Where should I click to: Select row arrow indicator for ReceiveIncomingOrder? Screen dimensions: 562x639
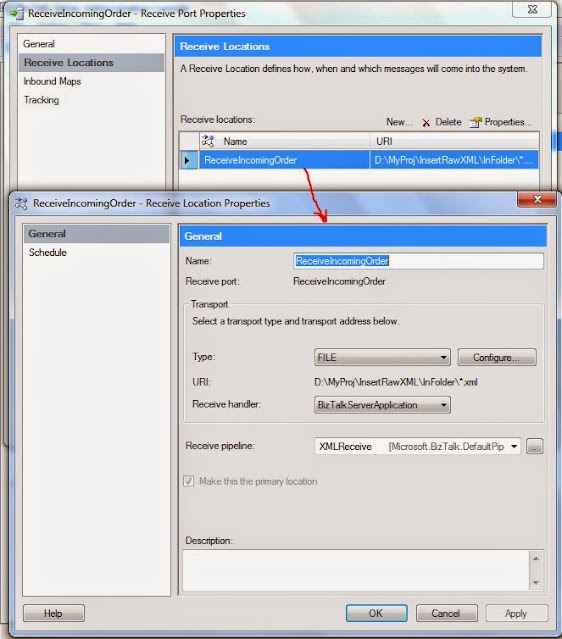point(187,160)
